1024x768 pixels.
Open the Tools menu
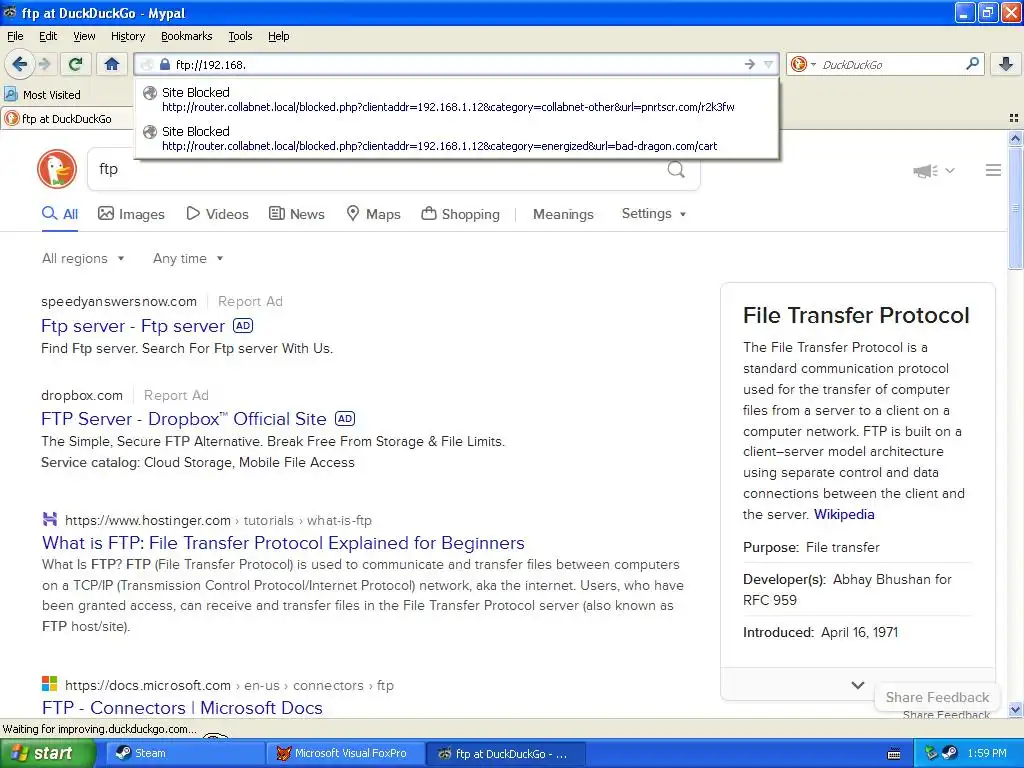click(240, 36)
